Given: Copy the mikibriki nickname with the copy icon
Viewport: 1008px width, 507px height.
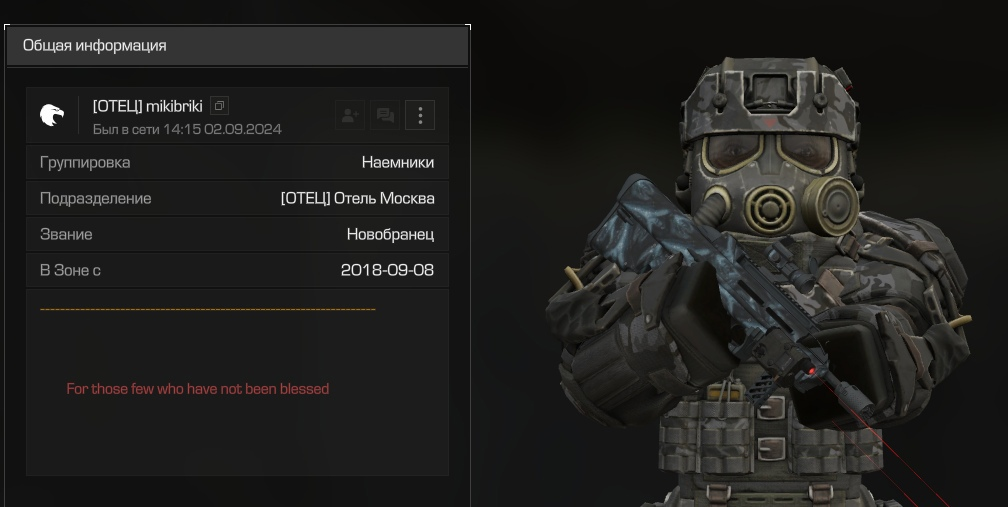Looking at the screenshot, I should click(219, 106).
